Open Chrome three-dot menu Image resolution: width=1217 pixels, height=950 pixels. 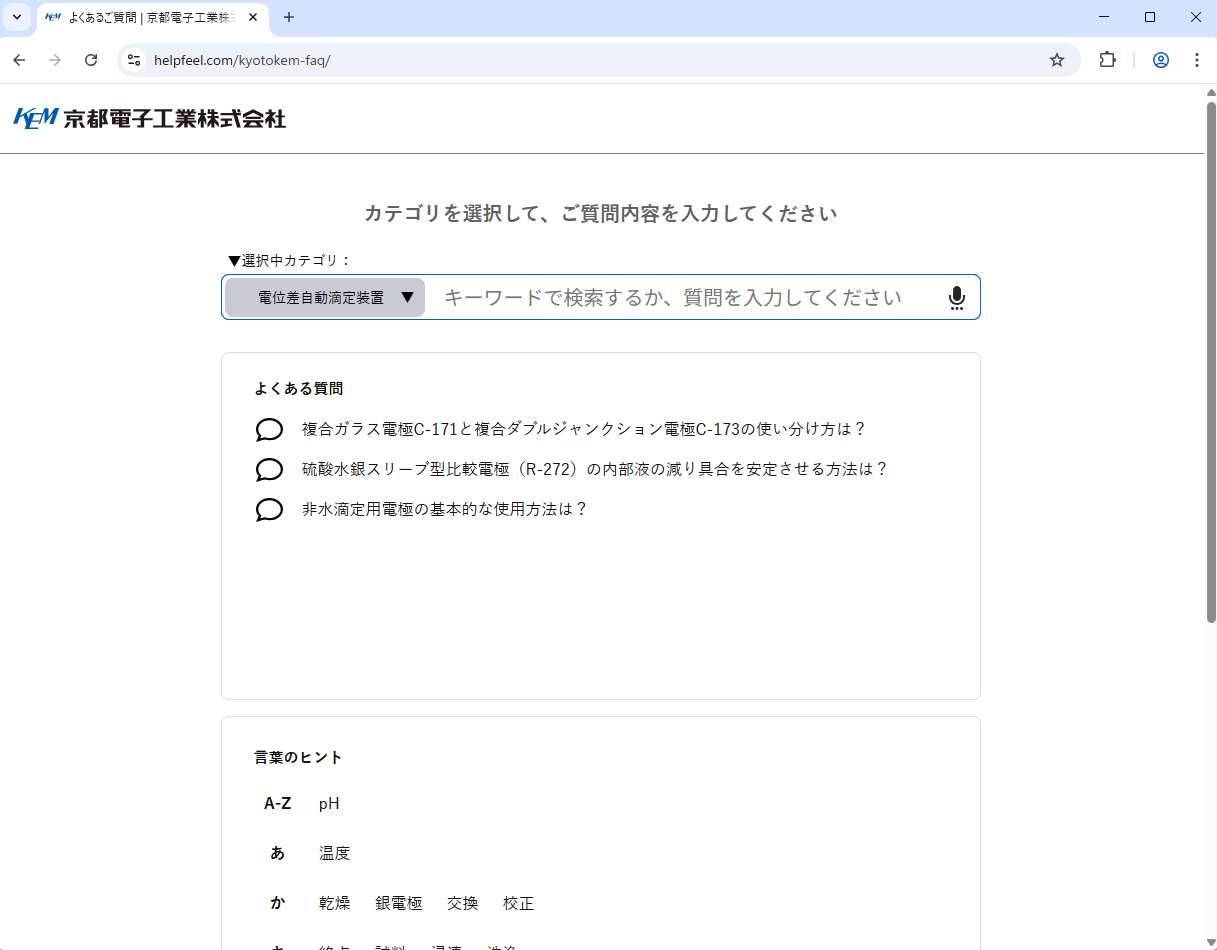point(1196,60)
